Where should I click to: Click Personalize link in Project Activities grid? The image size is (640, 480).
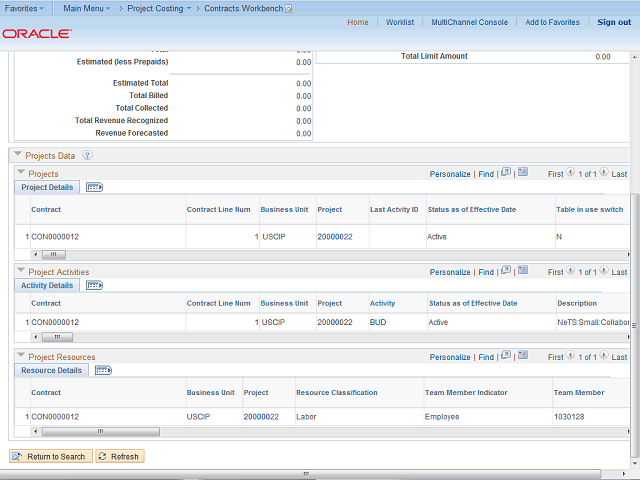point(450,272)
